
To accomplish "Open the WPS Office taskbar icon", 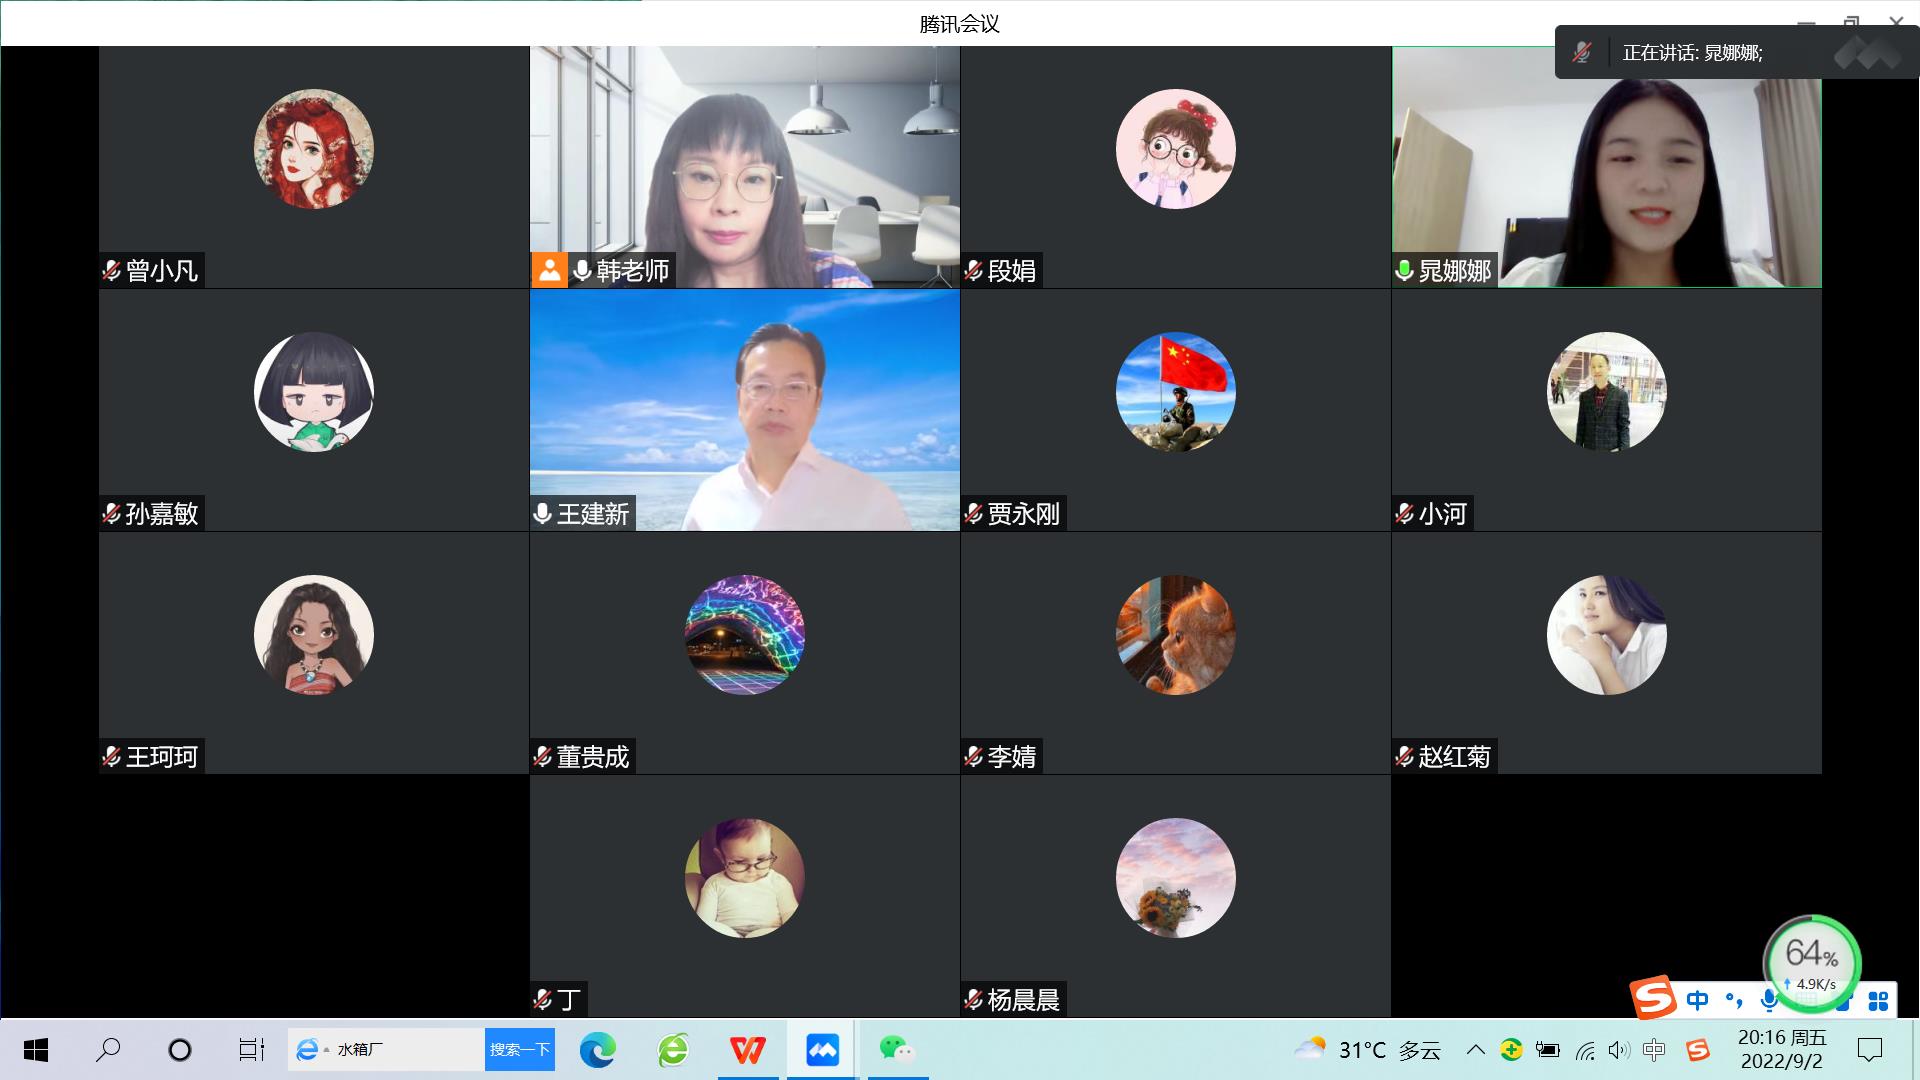I will click(747, 1050).
